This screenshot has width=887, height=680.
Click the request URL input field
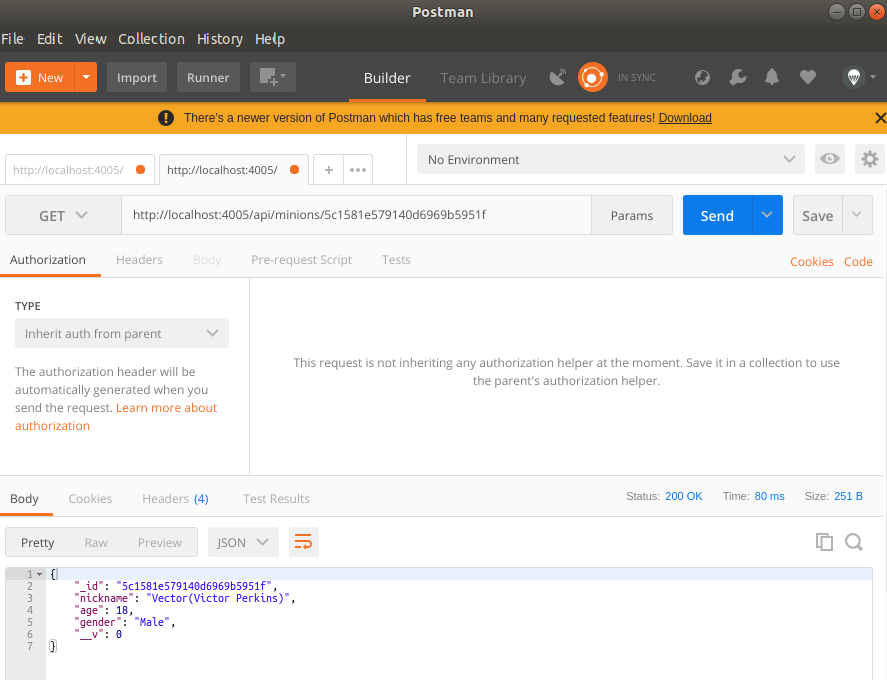coord(356,215)
